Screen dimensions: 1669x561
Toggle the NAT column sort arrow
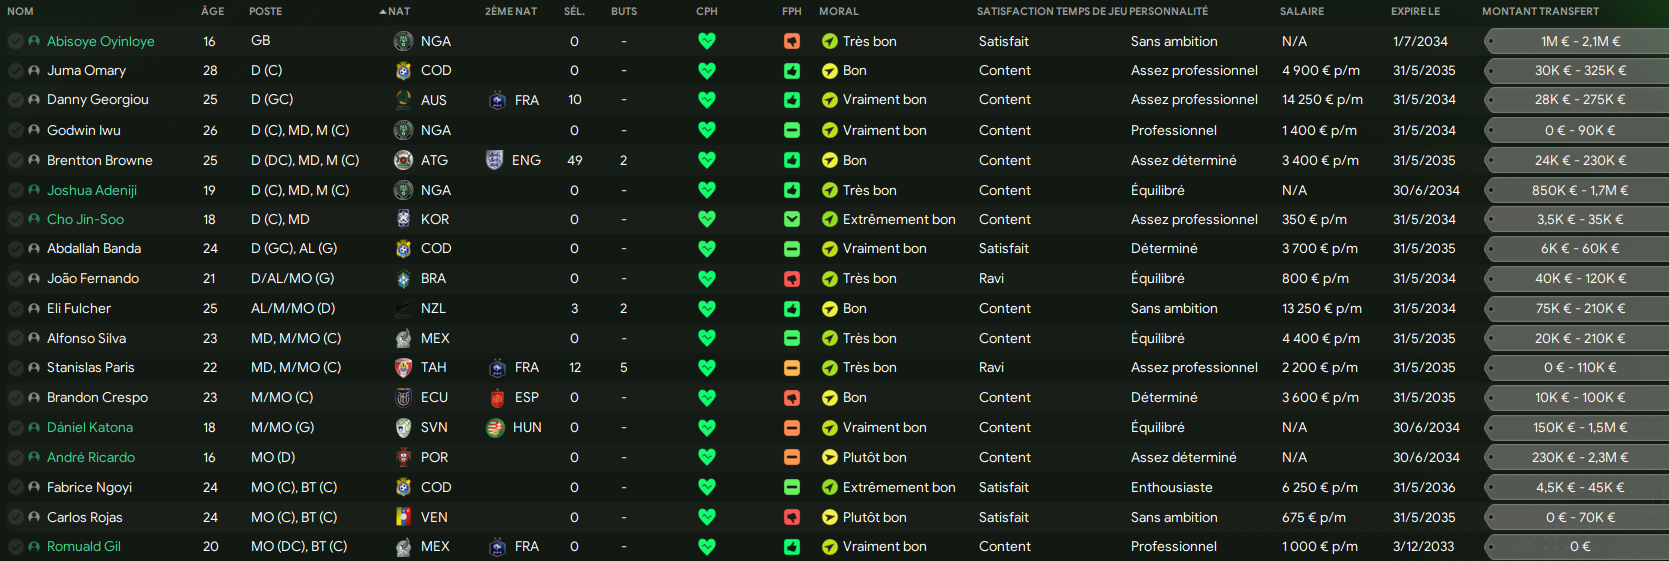click(x=383, y=12)
